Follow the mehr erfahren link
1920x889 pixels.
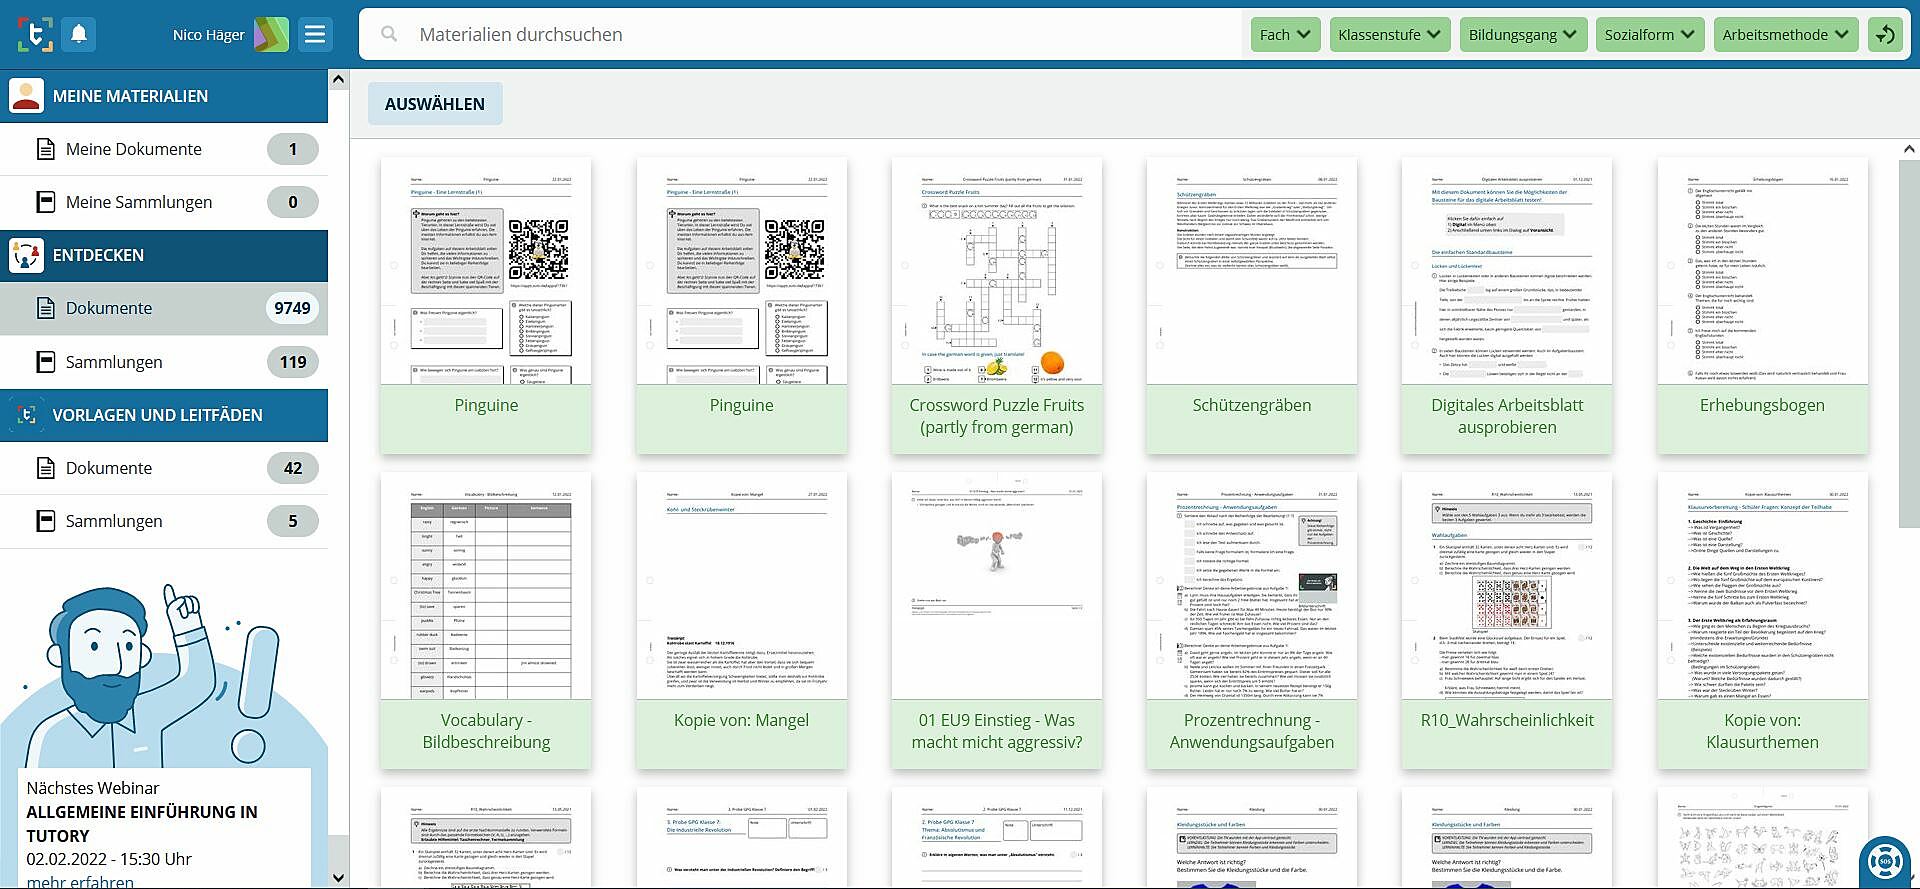coord(80,881)
